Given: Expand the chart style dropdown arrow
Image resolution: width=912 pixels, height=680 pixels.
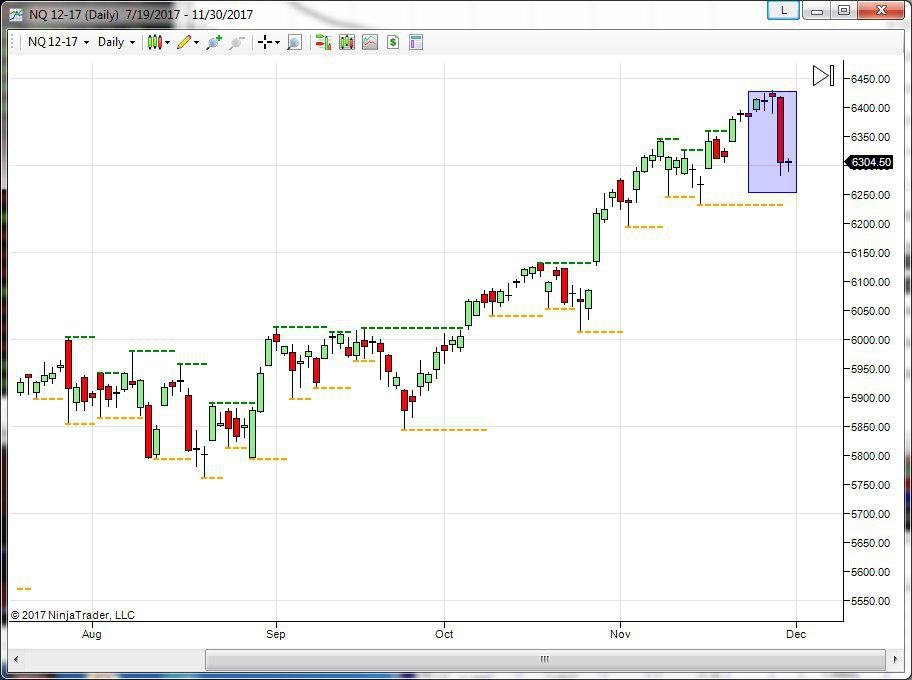Looking at the screenshot, I should coord(168,42).
